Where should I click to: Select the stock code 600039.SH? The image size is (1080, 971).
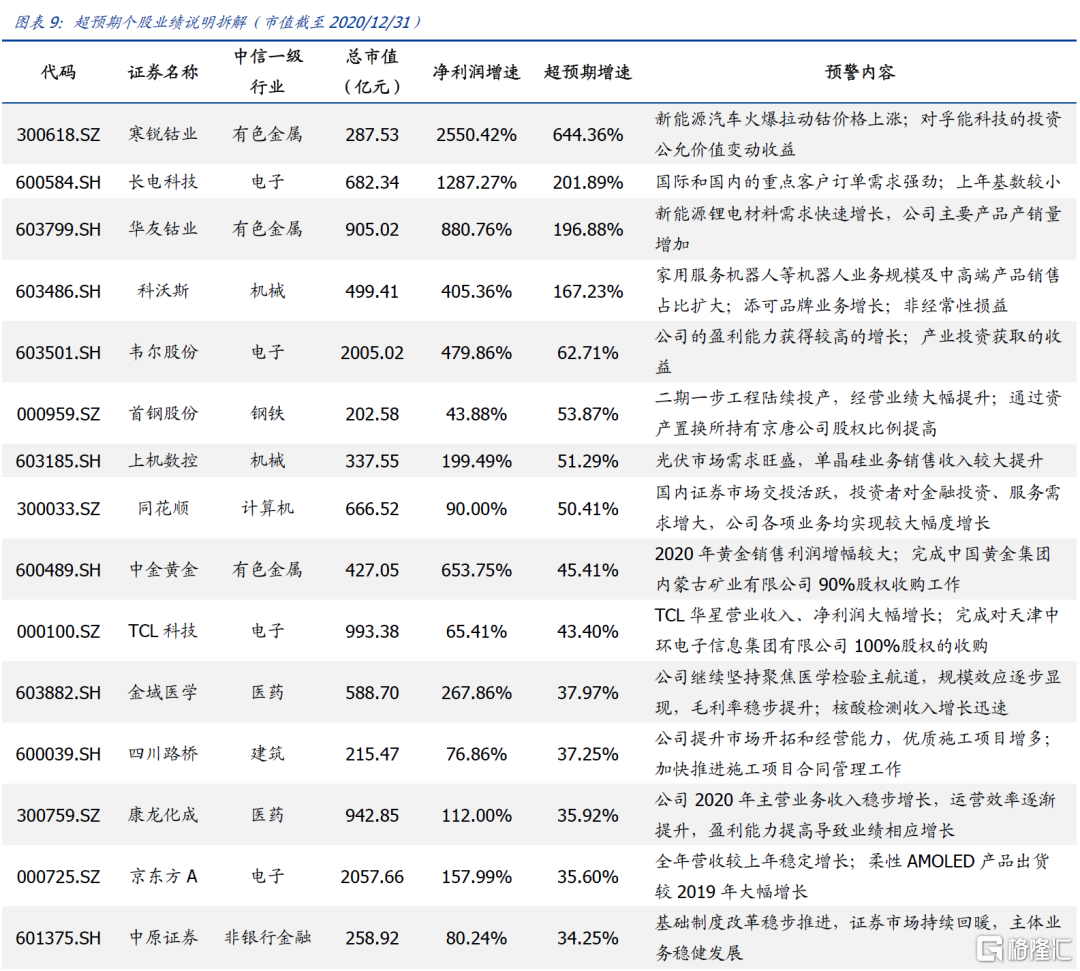pos(58,754)
